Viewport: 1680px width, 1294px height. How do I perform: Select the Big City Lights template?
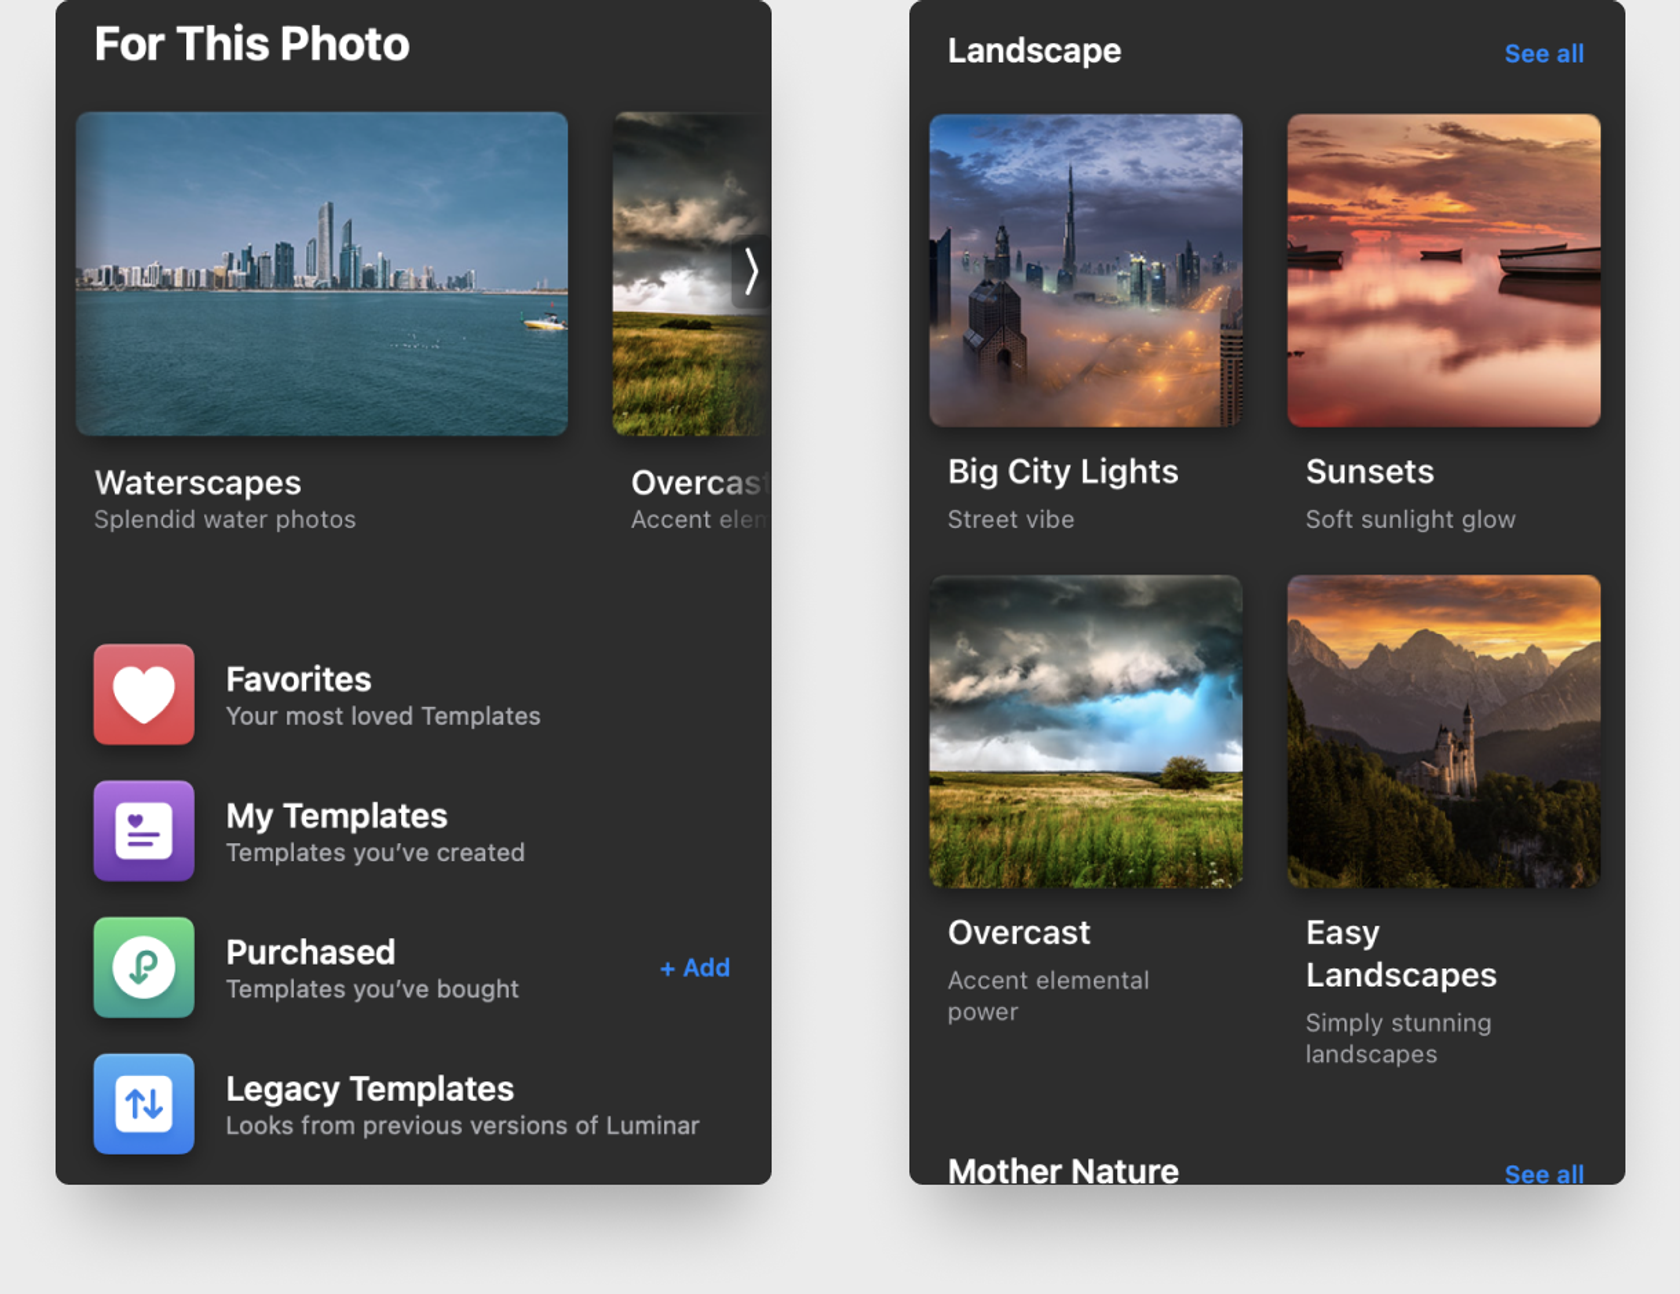click(1084, 271)
